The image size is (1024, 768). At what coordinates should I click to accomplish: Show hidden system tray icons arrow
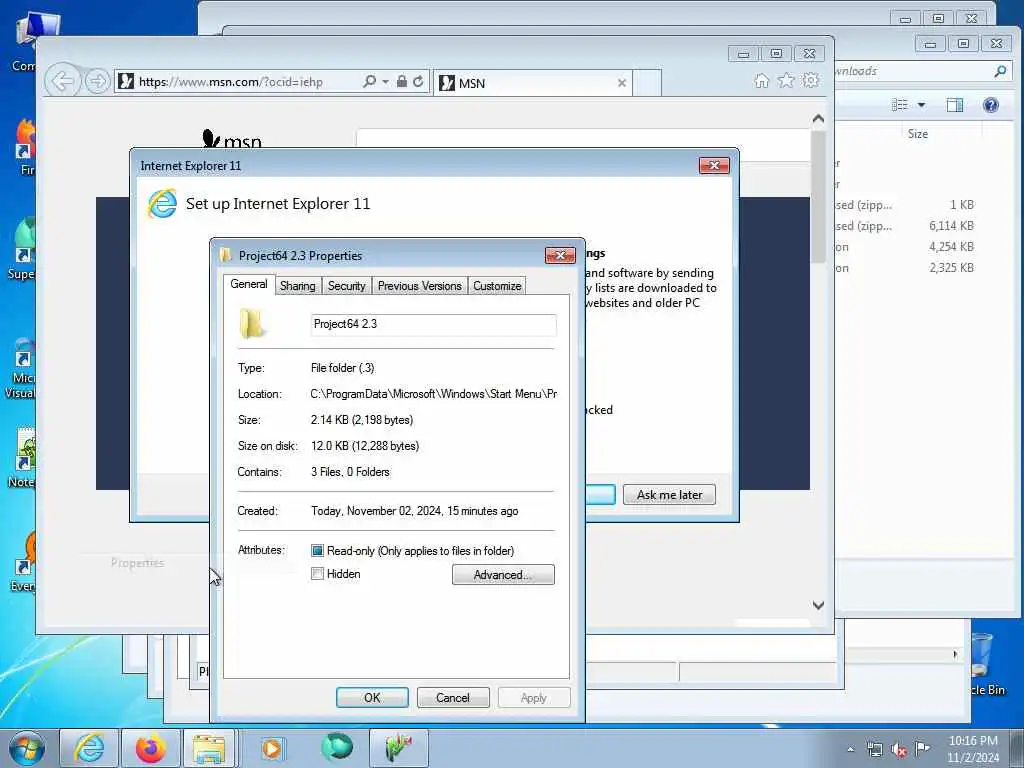[850, 750]
